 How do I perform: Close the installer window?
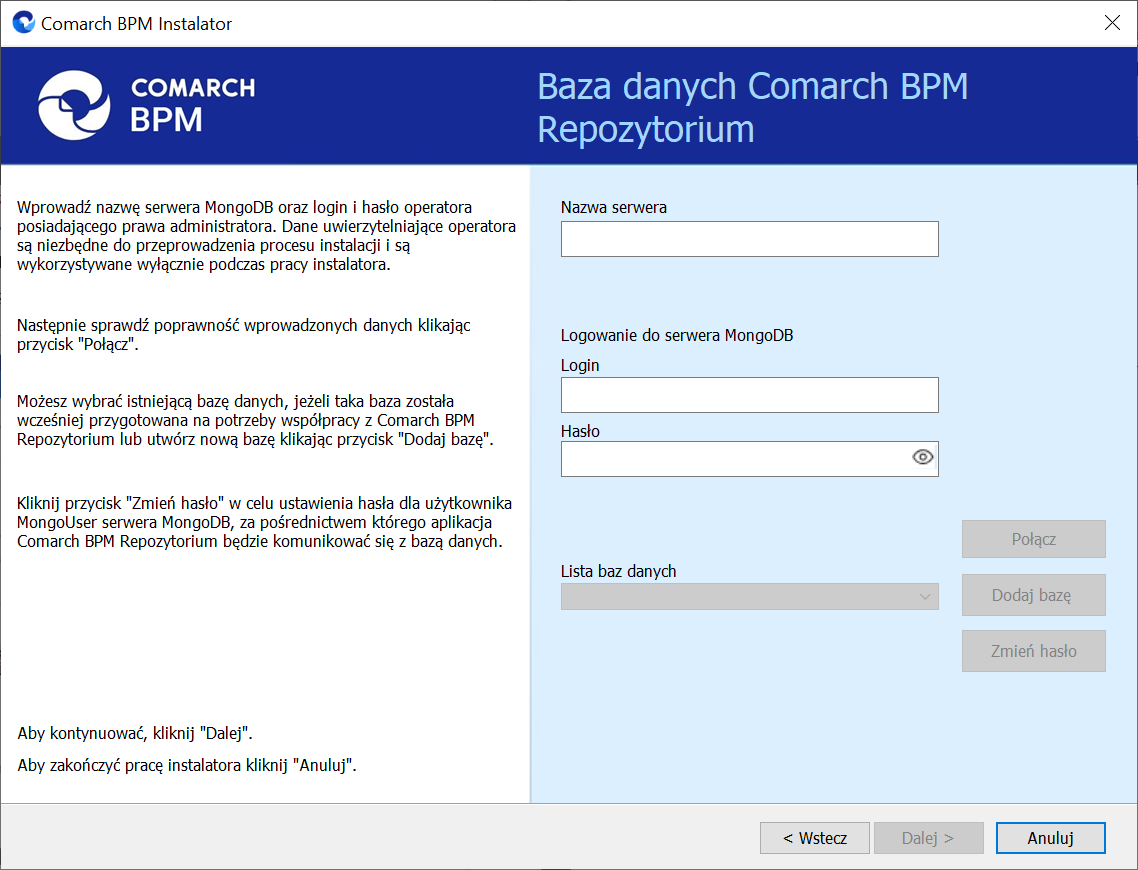pyautogui.click(x=1112, y=23)
